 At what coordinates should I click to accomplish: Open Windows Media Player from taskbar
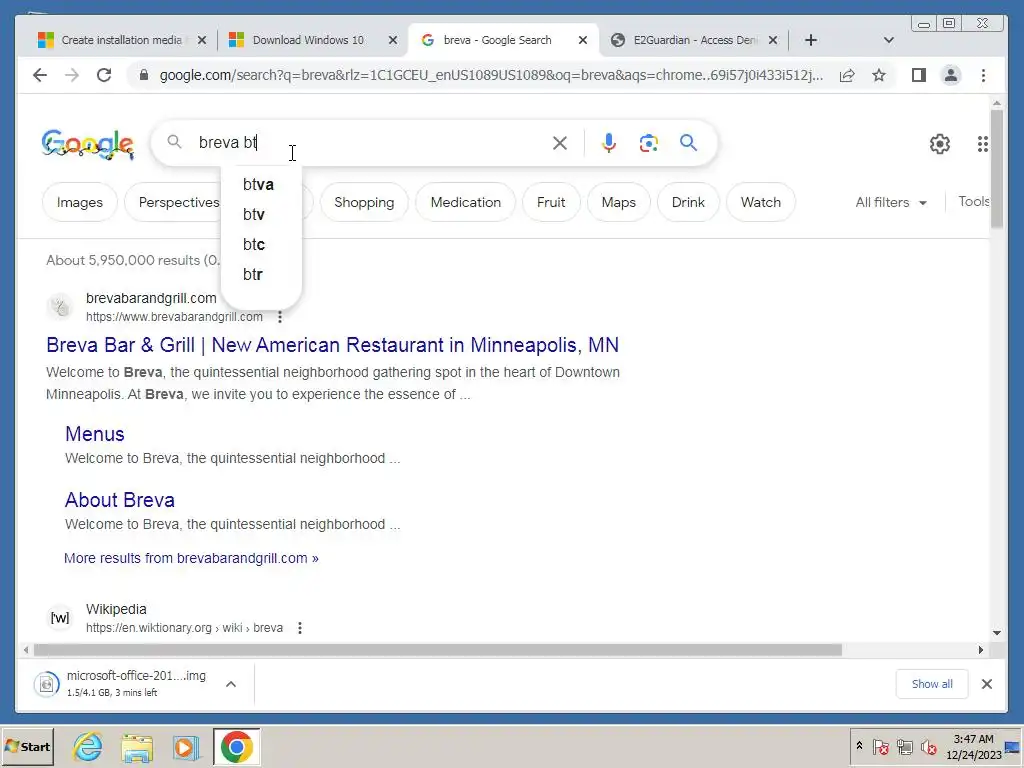pyautogui.click(x=185, y=747)
